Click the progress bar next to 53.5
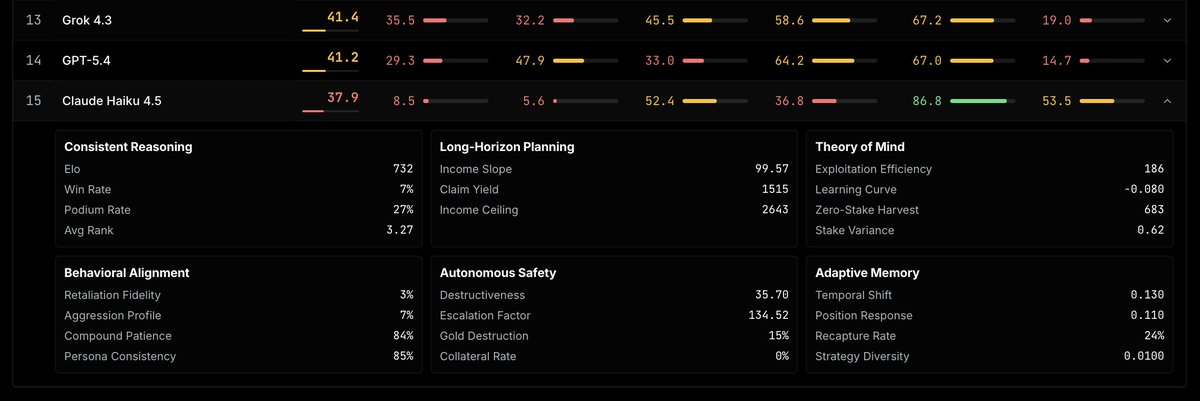Viewport: 1200px width, 401px height. point(1112,101)
